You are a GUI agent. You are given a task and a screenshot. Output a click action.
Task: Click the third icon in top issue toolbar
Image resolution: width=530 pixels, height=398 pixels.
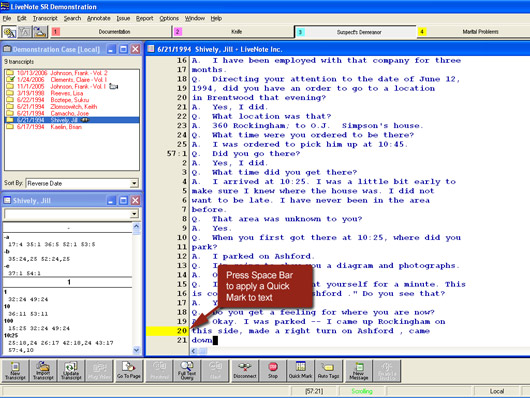pyautogui.click(x=40, y=32)
